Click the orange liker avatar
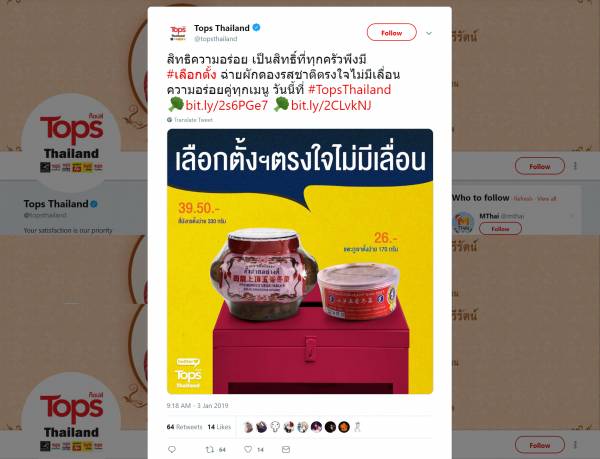 344,427
